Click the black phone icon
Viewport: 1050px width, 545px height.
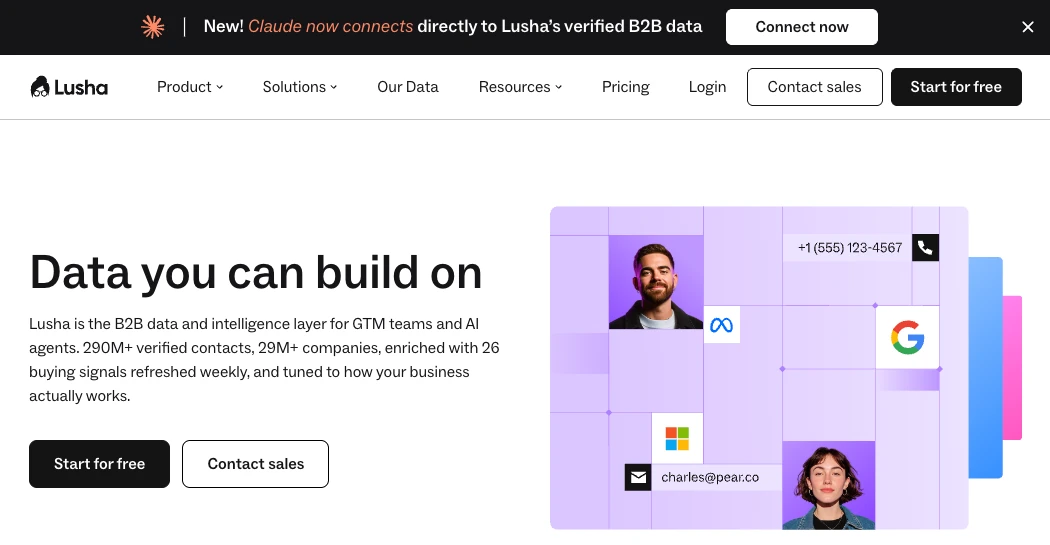[x=925, y=248]
